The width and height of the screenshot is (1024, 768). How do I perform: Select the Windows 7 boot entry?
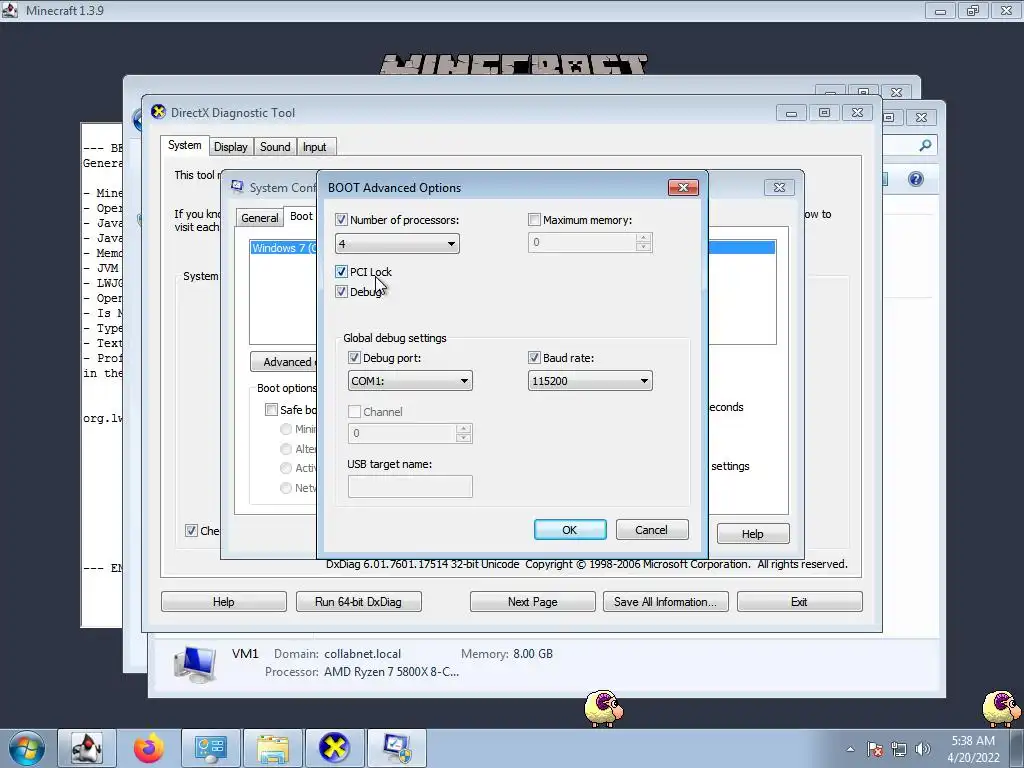[283, 248]
